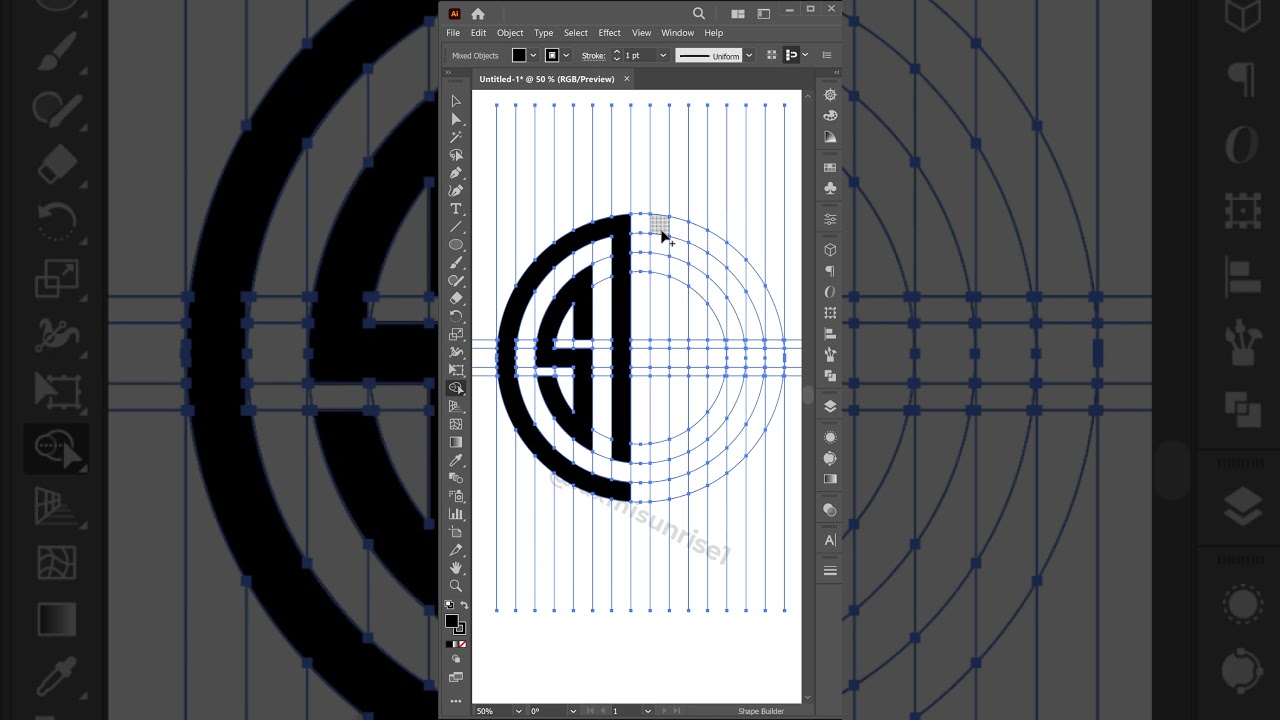This screenshot has height=720, width=1280.
Task: Open the Effect menu
Action: tap(610, 33)
